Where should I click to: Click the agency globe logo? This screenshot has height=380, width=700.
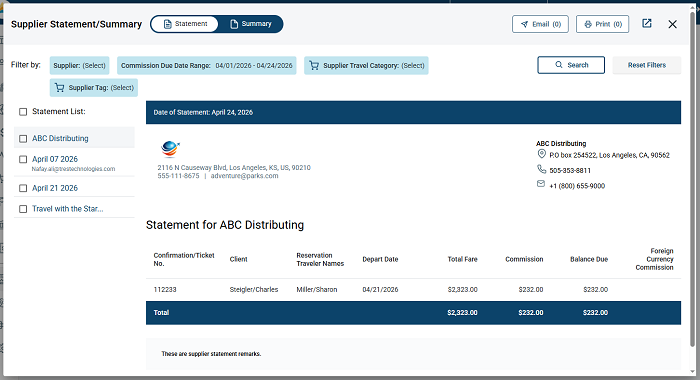170,149
